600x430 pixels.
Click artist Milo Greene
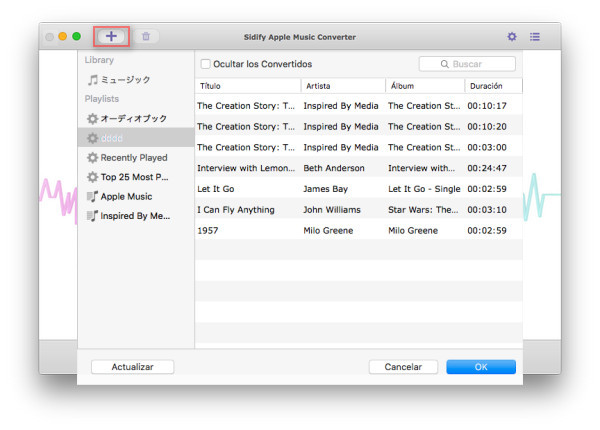pos(328,230)
